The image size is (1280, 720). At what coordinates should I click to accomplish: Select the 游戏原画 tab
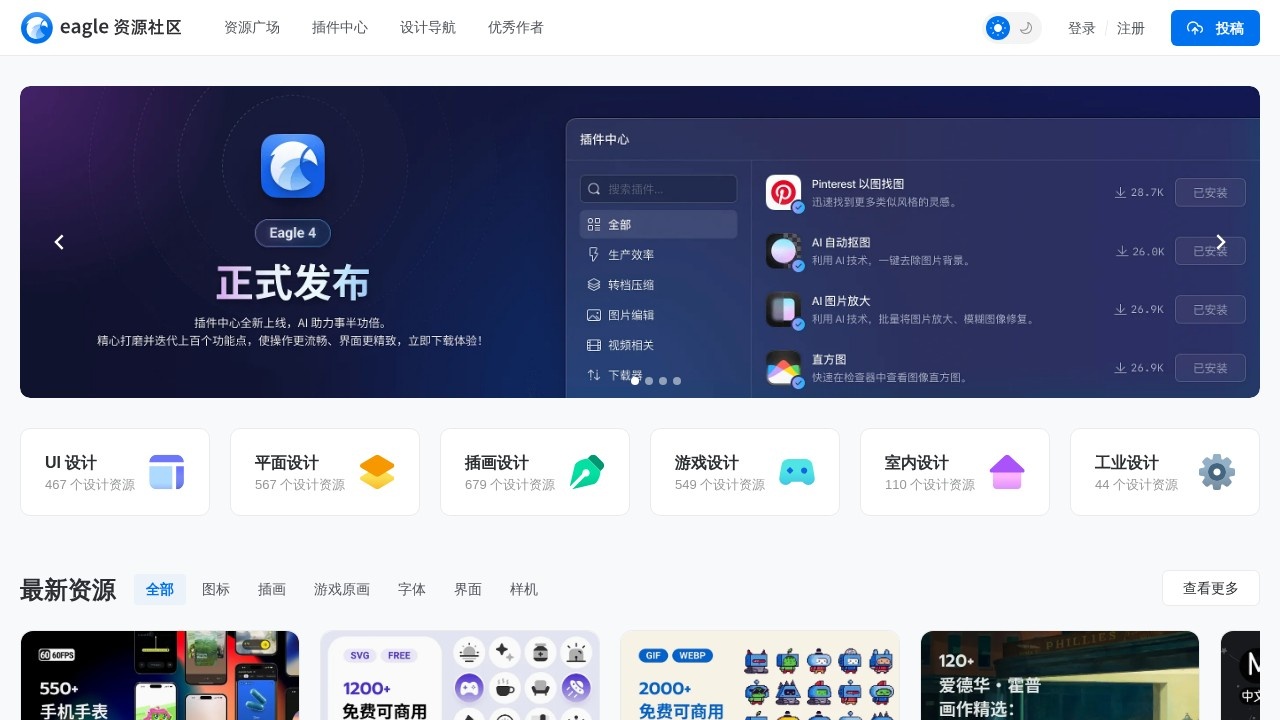[342, 589]
